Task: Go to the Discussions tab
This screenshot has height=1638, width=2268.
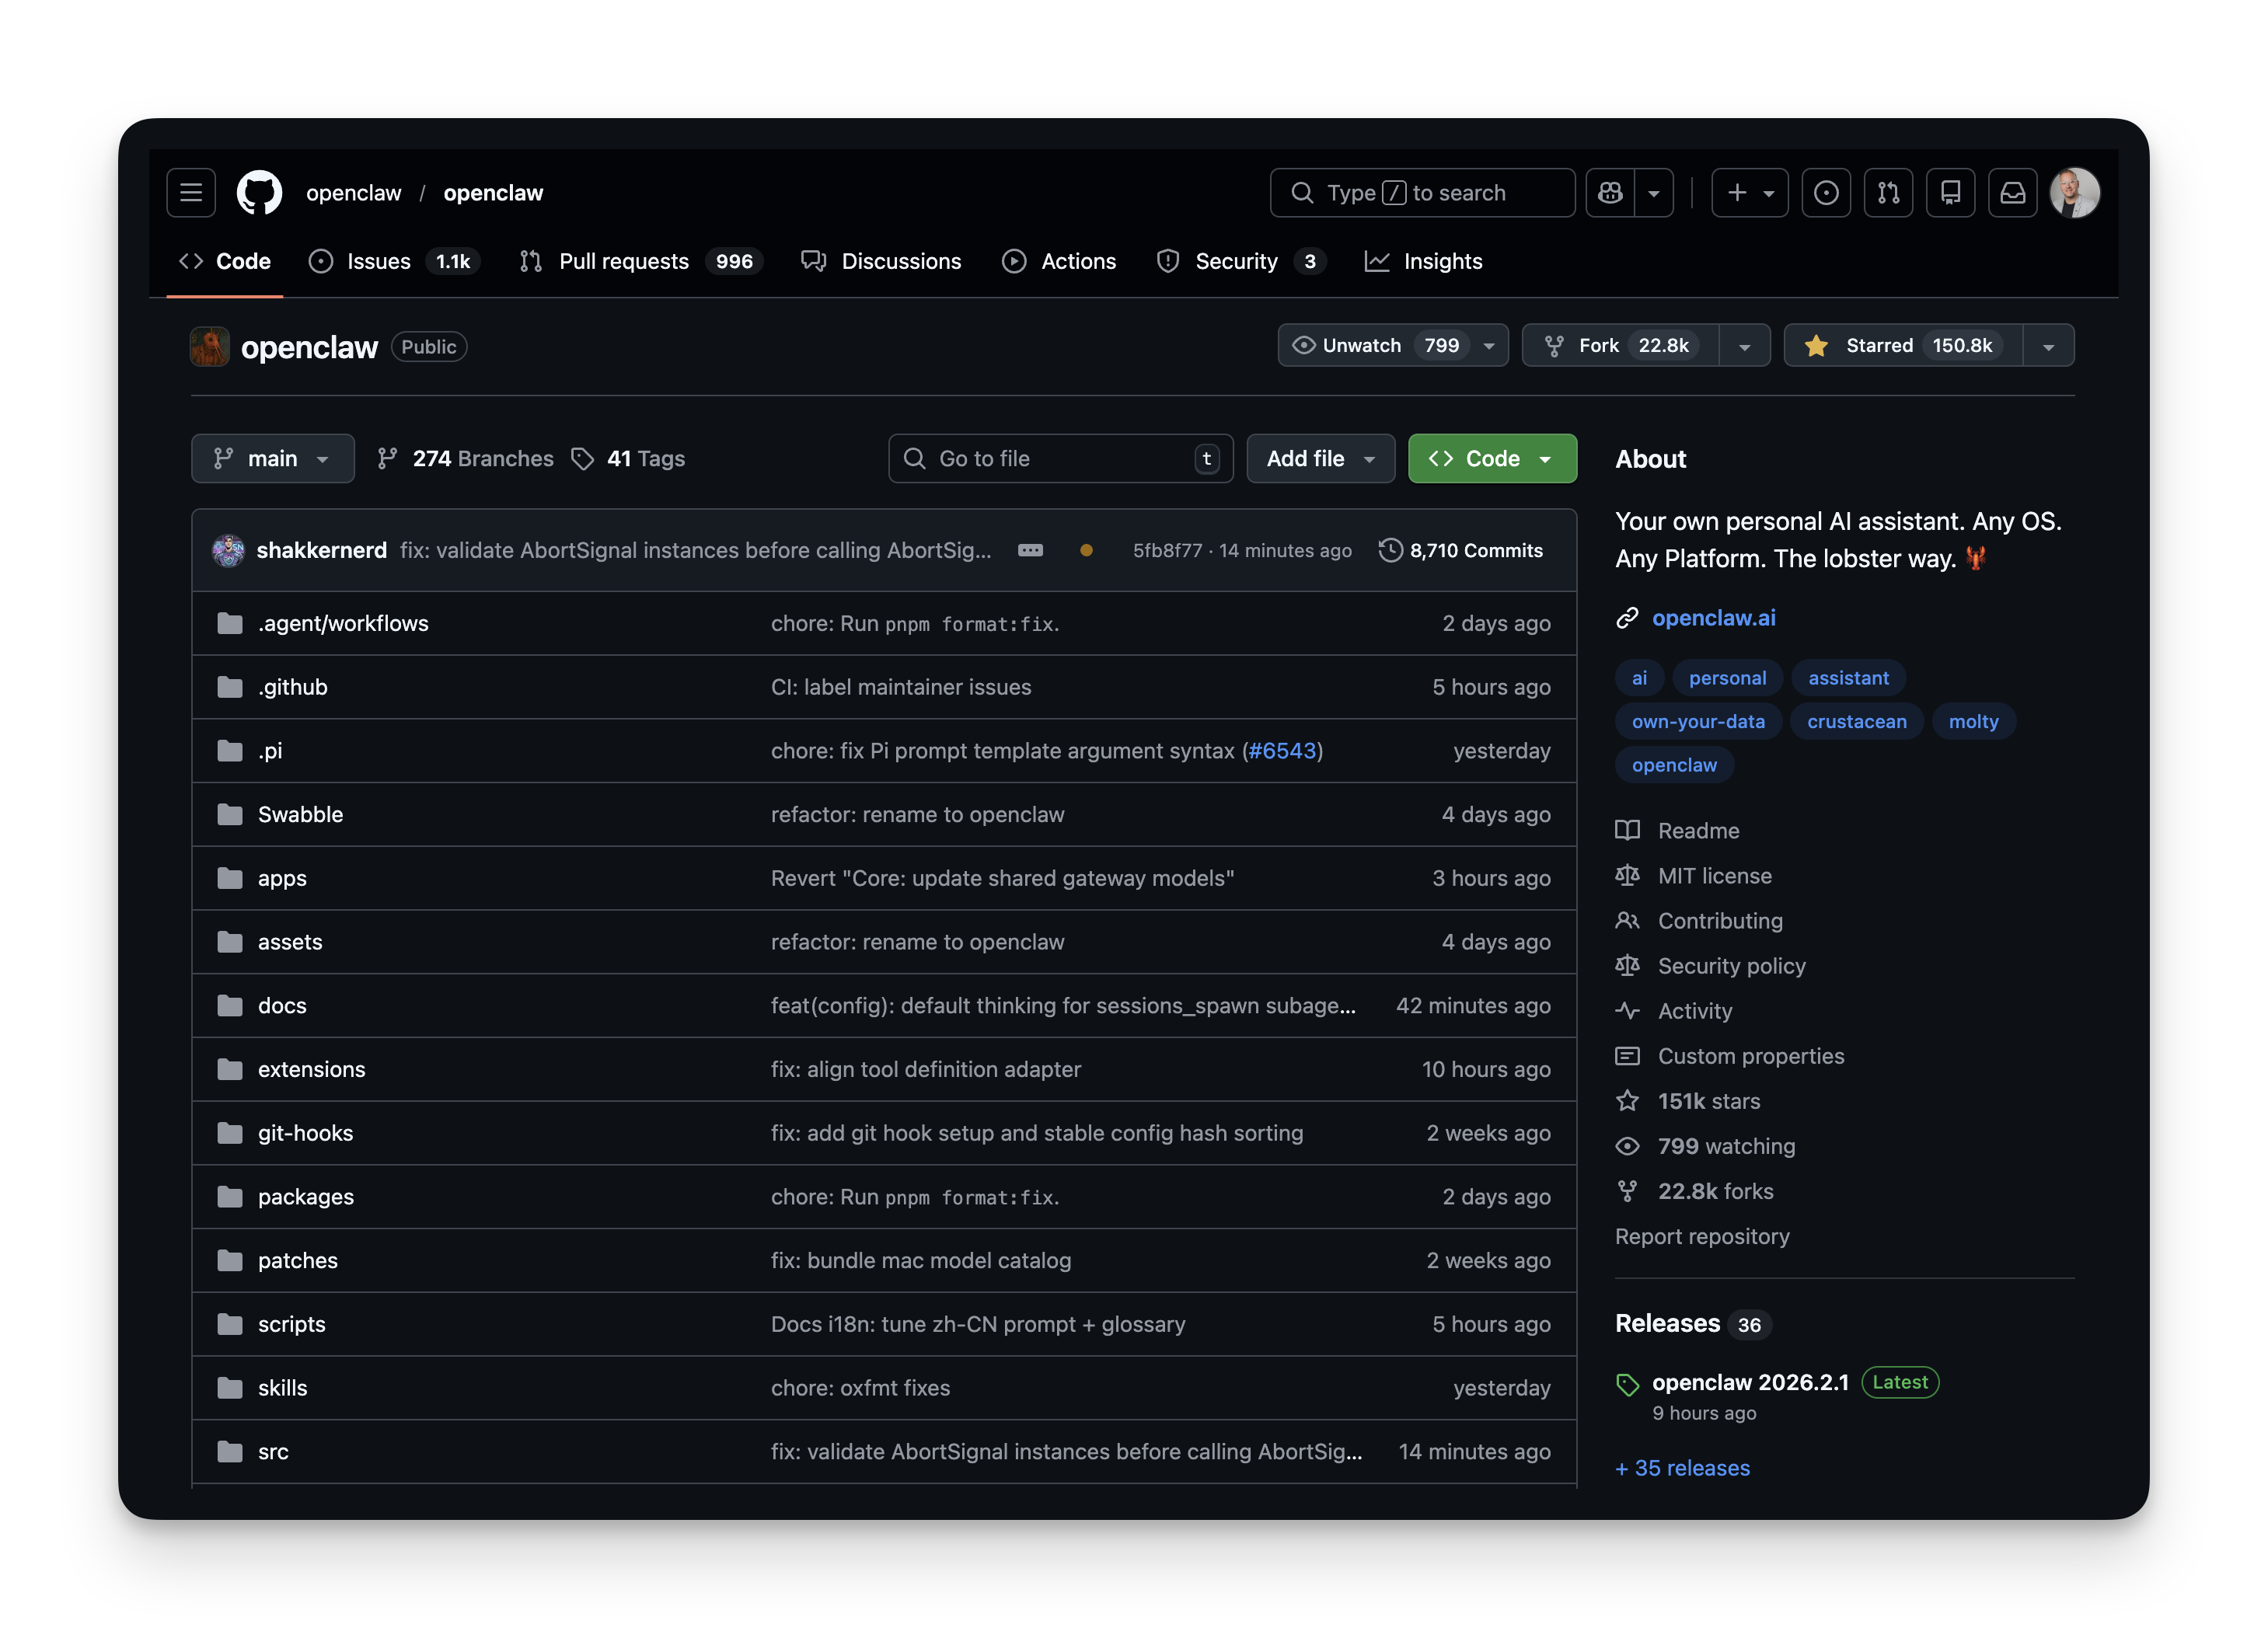Action: pos(881,261)
